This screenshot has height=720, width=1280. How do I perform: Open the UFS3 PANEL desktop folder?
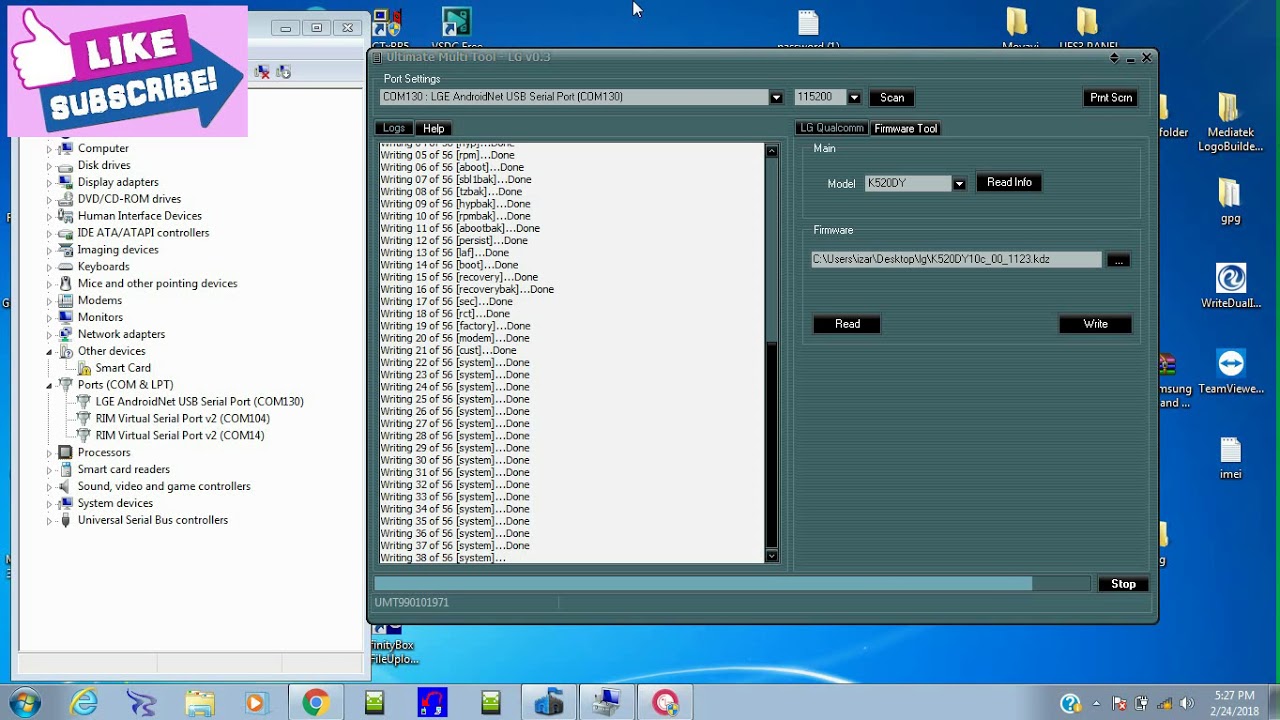(x=1087, y=29)
